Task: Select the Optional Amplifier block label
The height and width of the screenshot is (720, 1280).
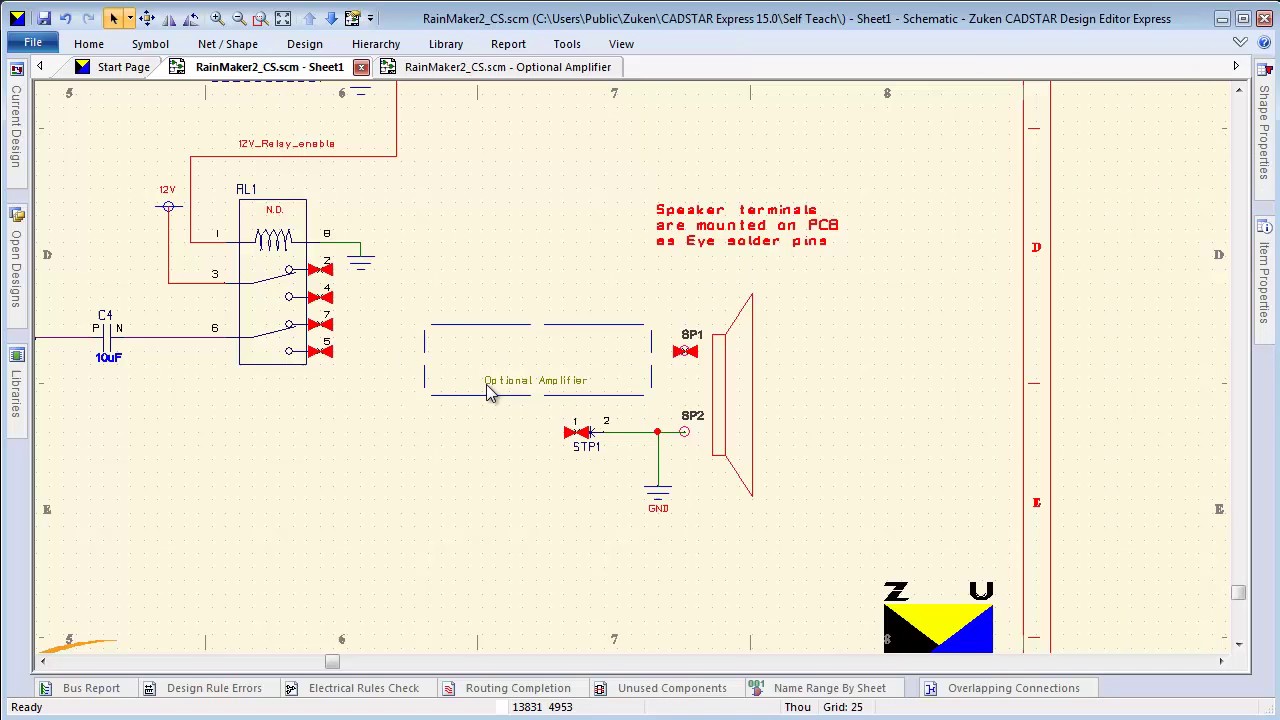Action: (x=536, y=381)
